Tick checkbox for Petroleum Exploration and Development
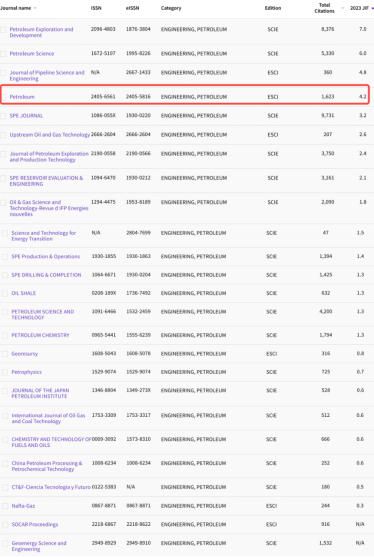 [x=3, y=30]
